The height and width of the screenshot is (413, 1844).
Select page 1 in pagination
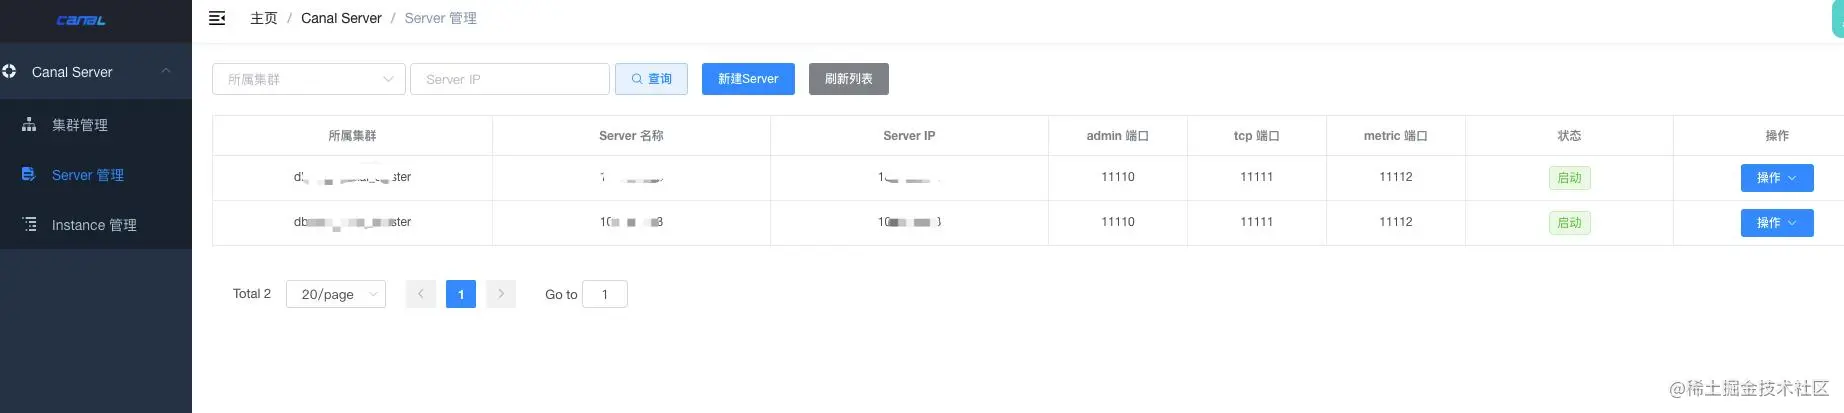pos(461,294)
